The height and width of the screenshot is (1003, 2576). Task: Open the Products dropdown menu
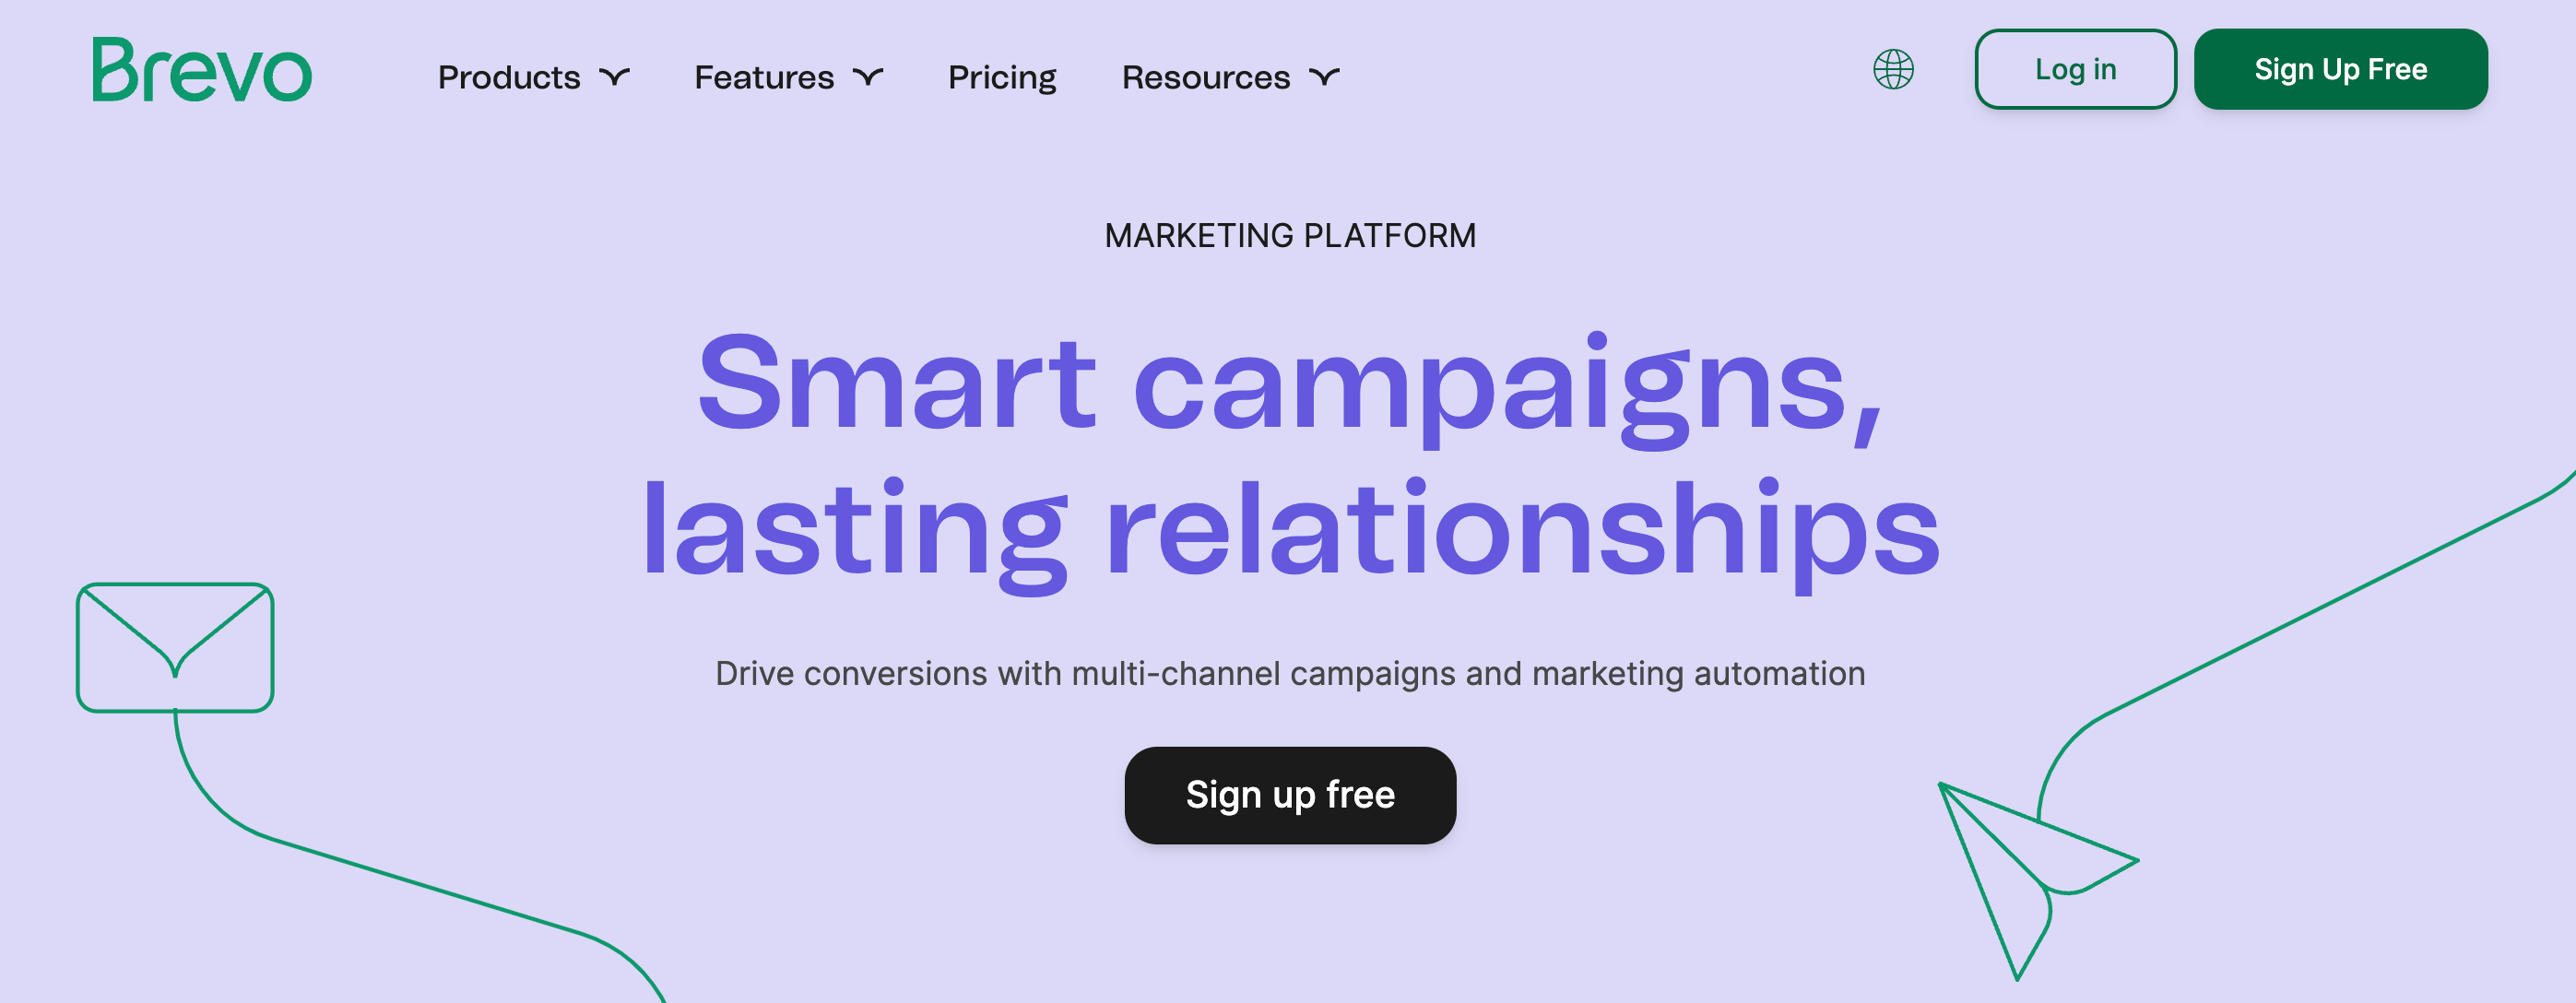point(511,76)
